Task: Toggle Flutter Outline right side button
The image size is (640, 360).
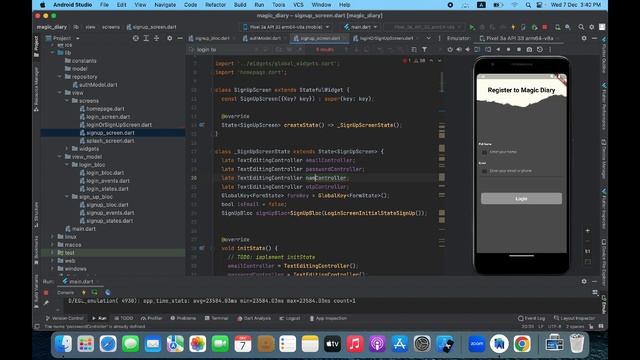Action: coord(604,55)
